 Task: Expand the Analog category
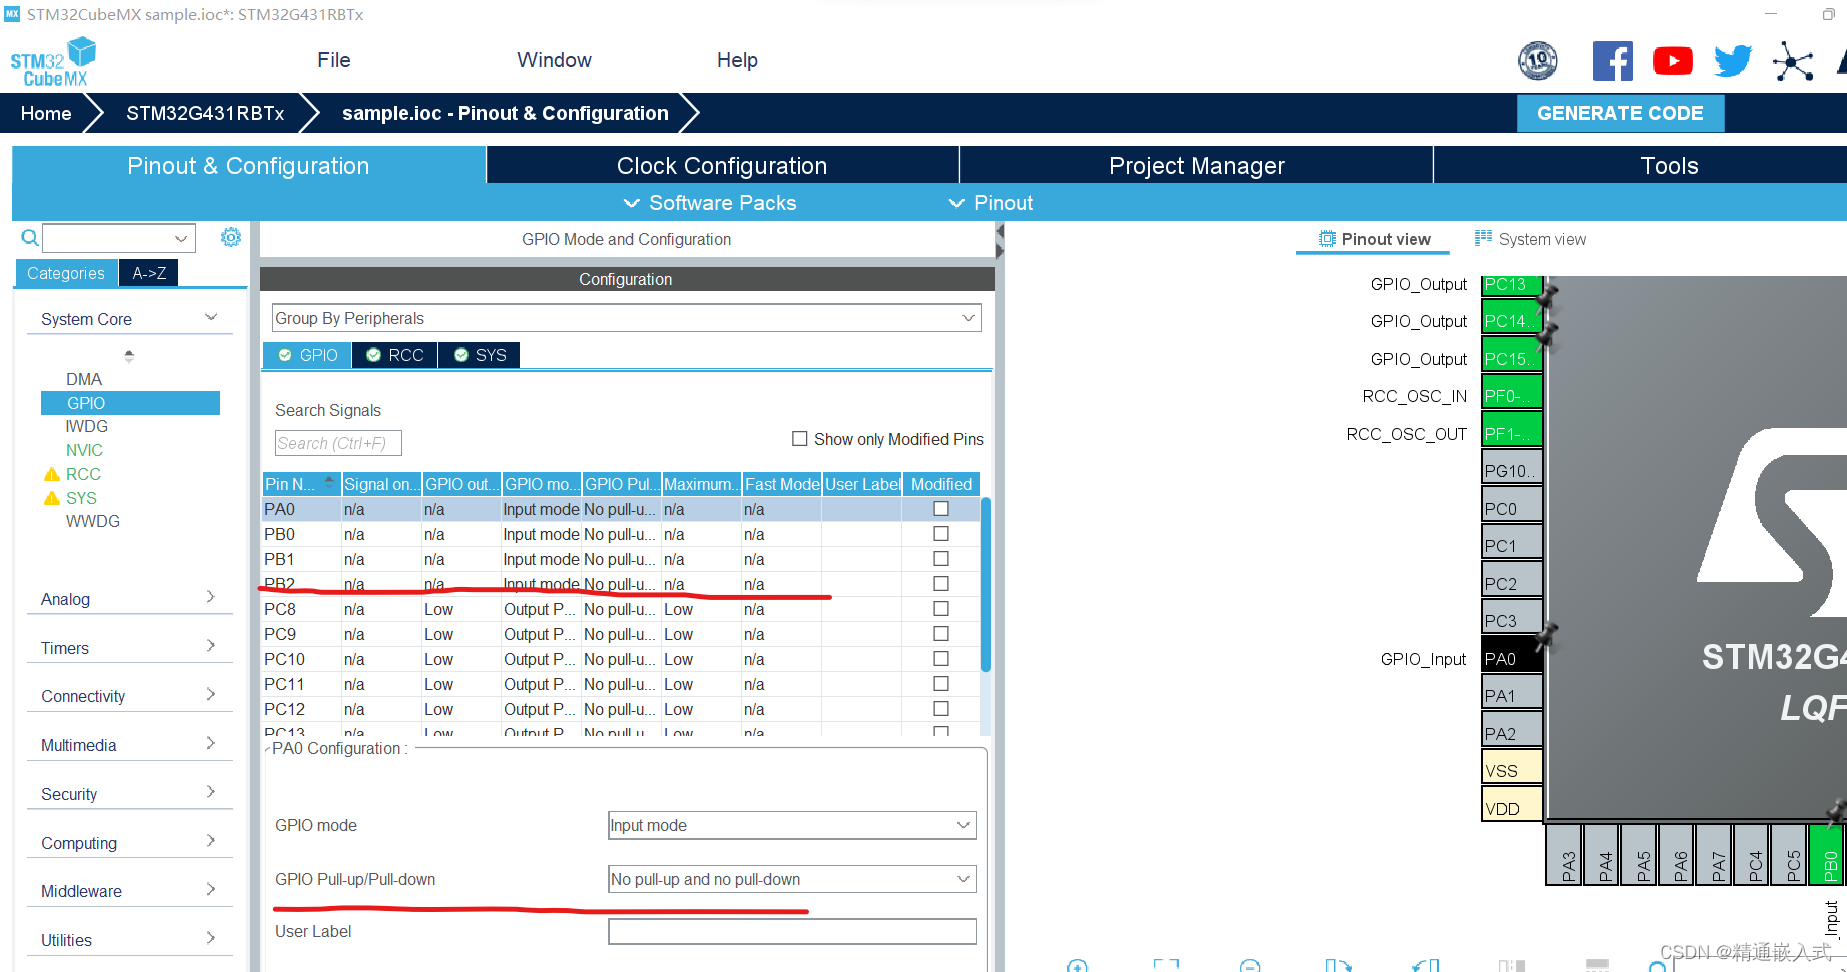point(211,597)
